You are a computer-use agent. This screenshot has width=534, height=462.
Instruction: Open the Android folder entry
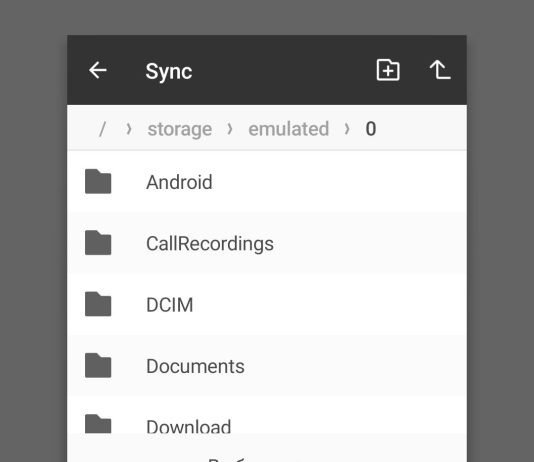[x=267, y=181]
